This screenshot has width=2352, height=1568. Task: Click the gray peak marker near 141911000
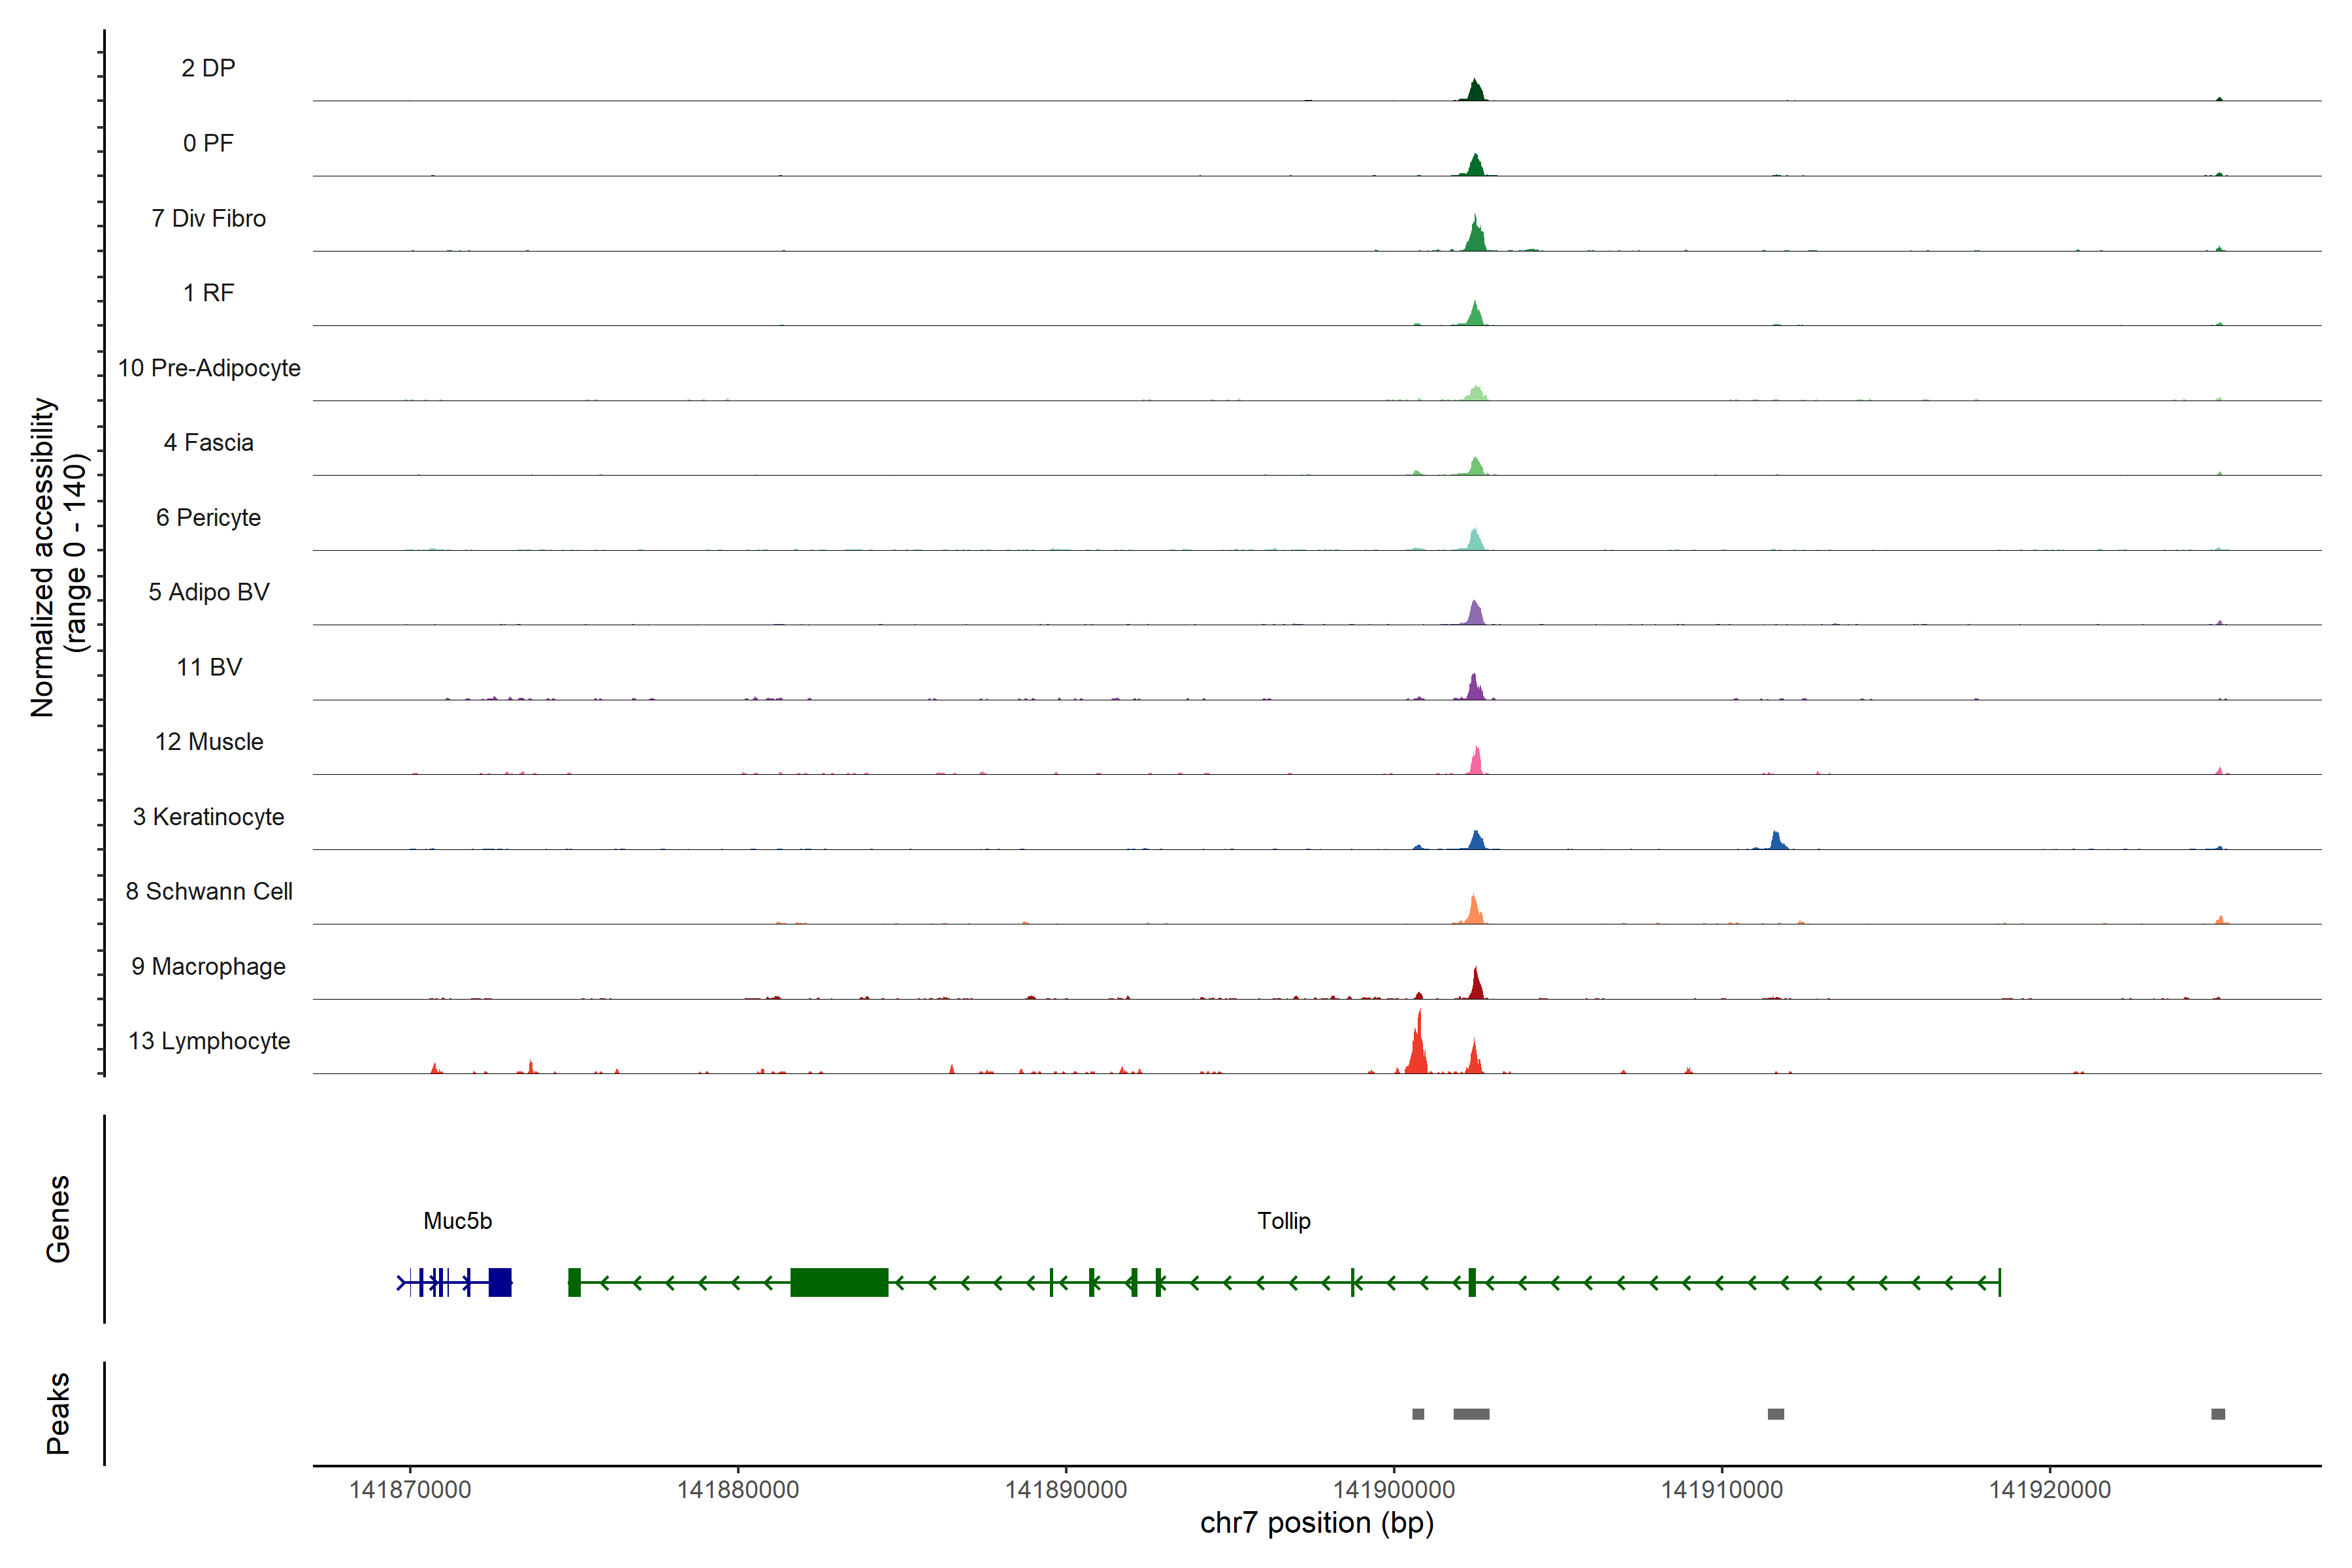click(1776, 1414)
